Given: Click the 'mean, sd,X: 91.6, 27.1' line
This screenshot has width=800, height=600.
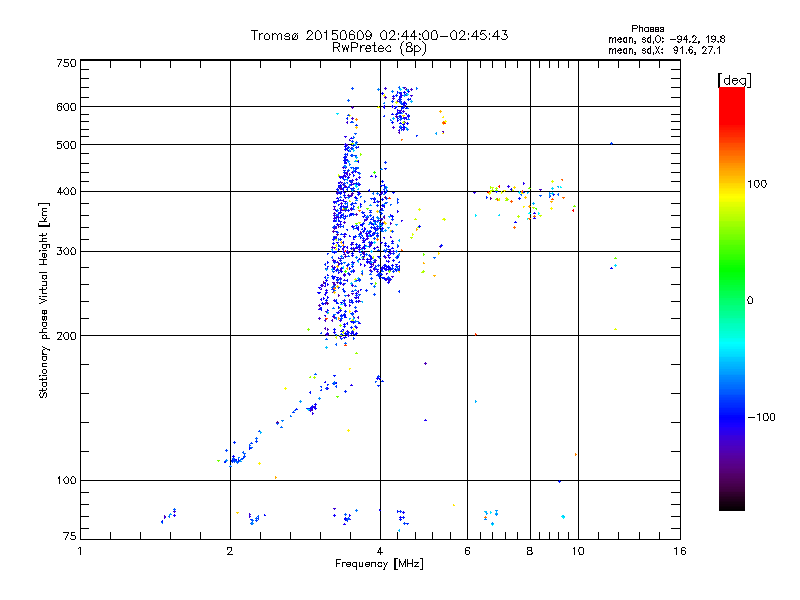Looking at the screenshot, I should 664,51.
